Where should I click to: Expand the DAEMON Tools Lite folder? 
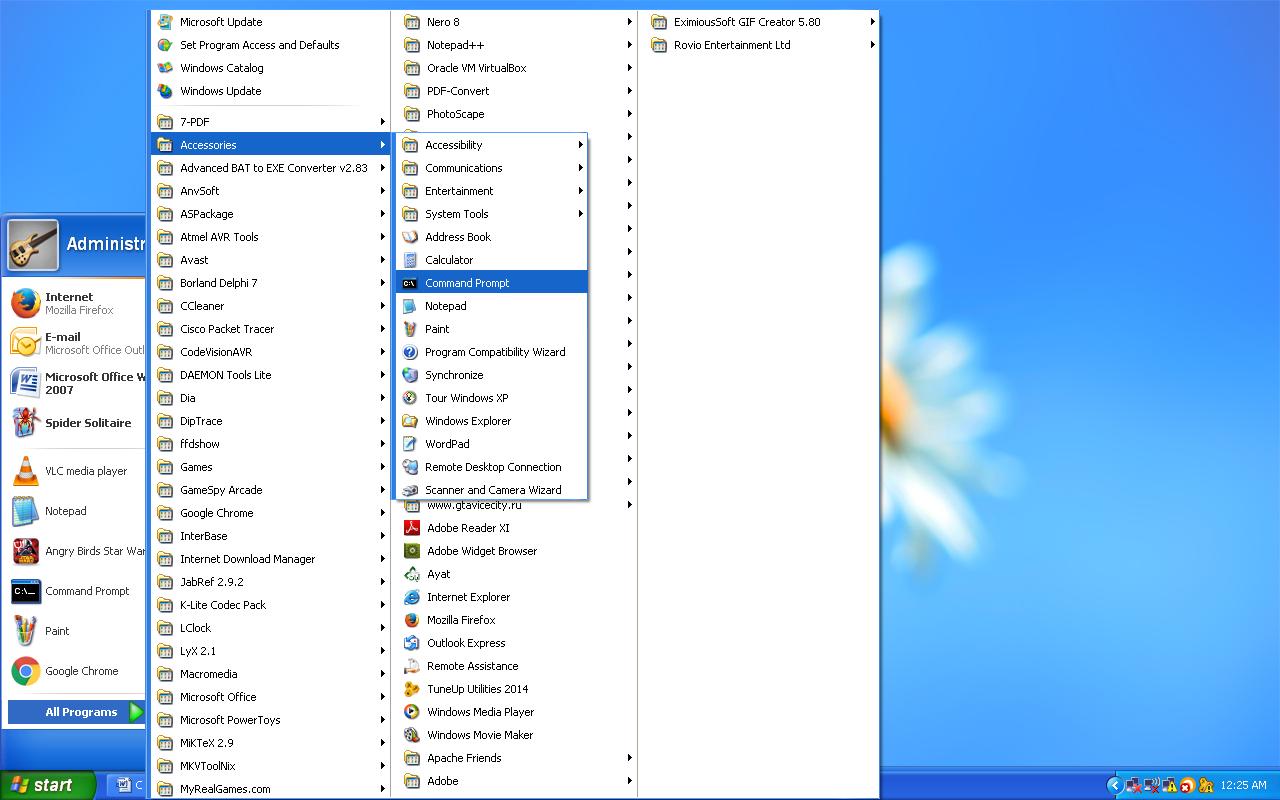click(270, 375)
